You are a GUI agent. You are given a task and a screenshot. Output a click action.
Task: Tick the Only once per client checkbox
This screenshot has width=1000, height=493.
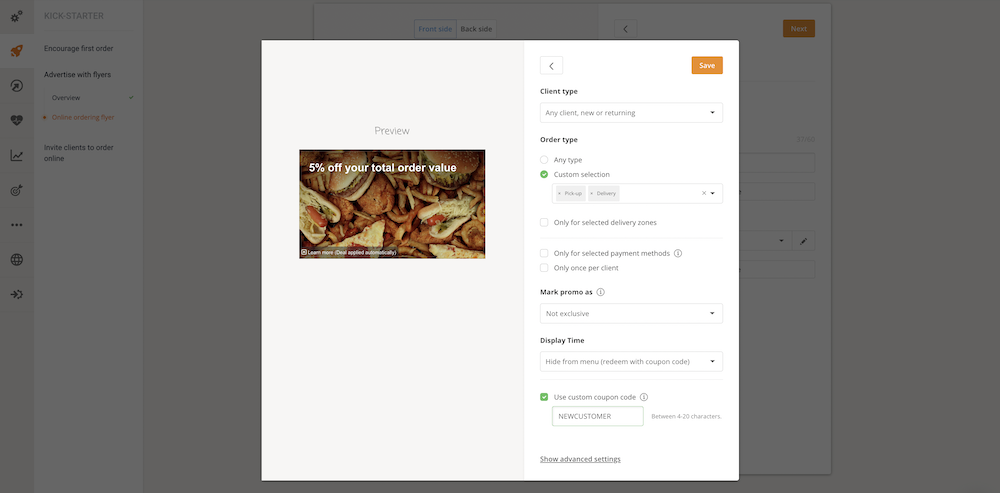pos(544,268)
